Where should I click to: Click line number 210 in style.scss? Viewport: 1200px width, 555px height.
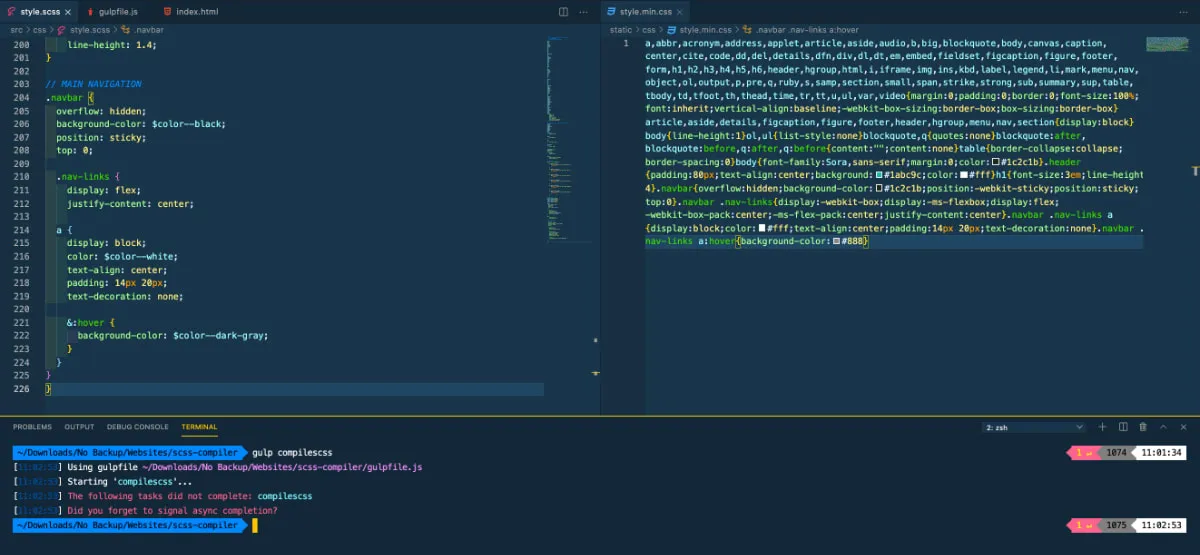tap(21, 176)
